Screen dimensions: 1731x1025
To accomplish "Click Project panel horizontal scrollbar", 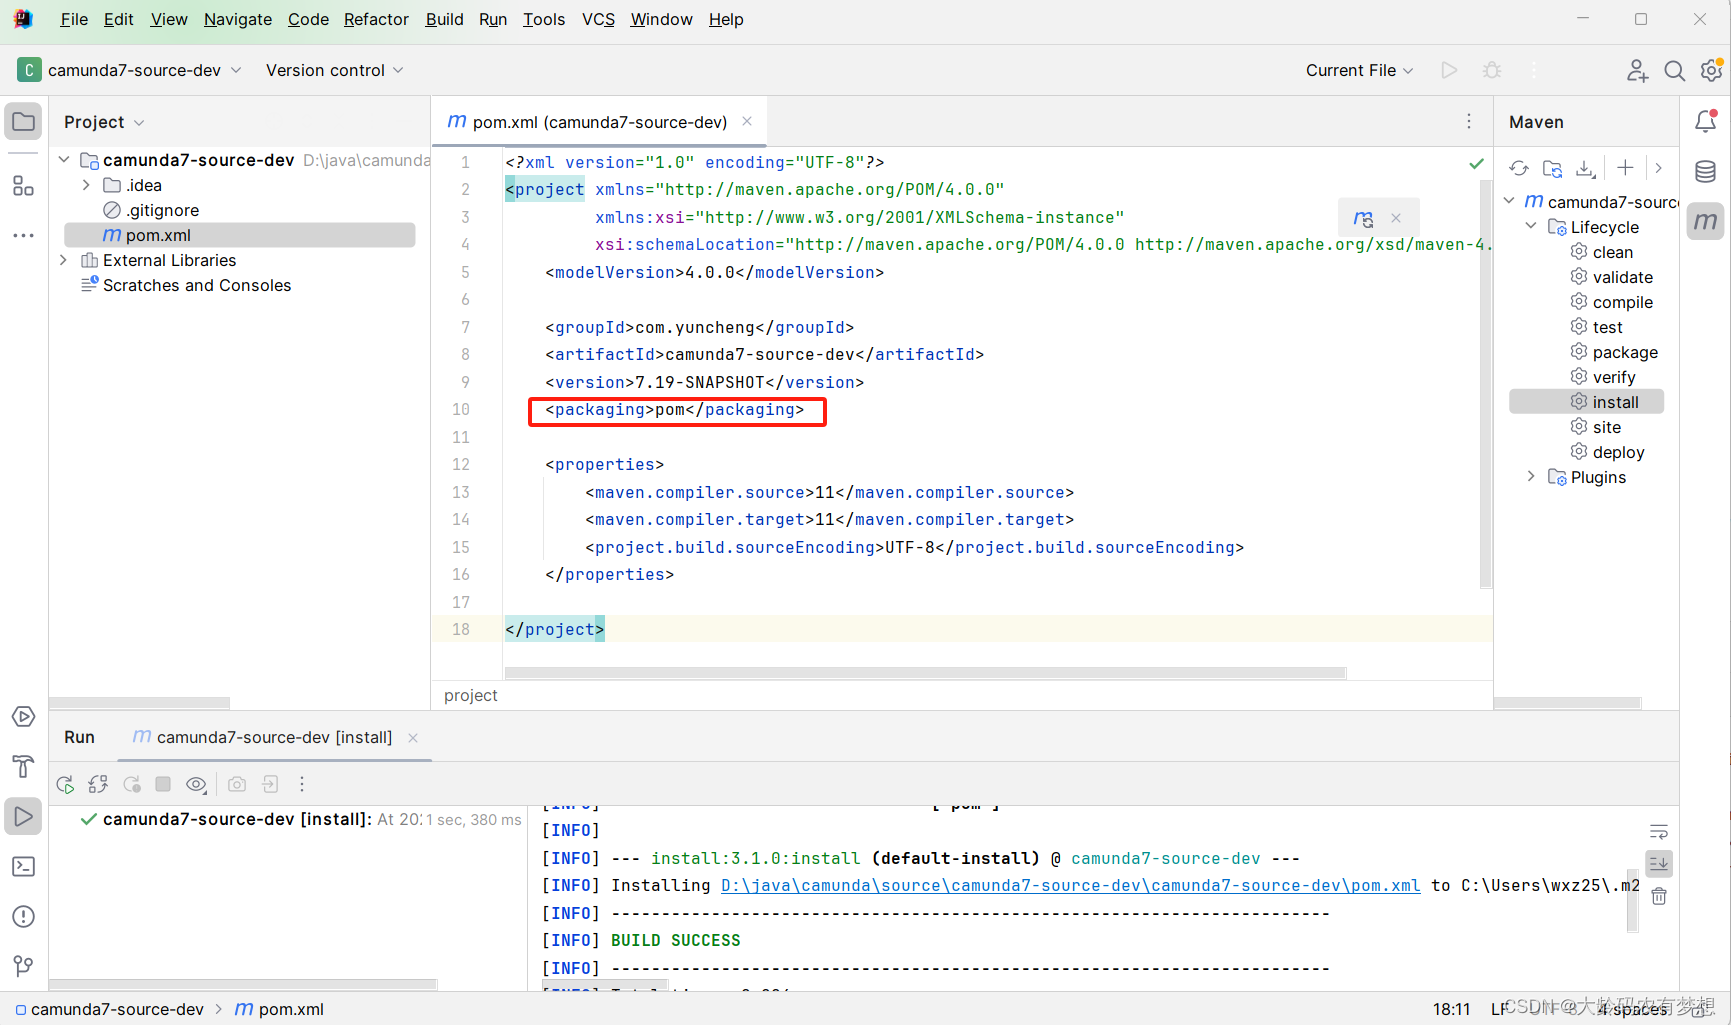I will [139, 702].
